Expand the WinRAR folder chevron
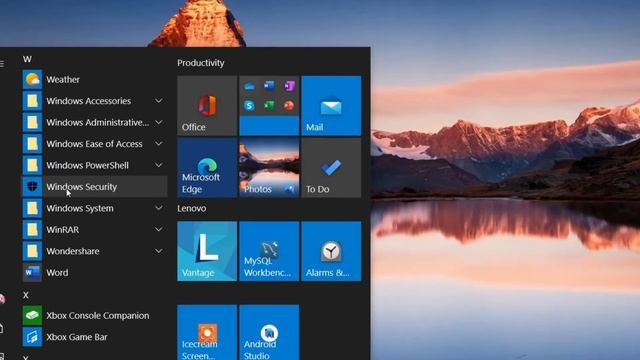 159,230
